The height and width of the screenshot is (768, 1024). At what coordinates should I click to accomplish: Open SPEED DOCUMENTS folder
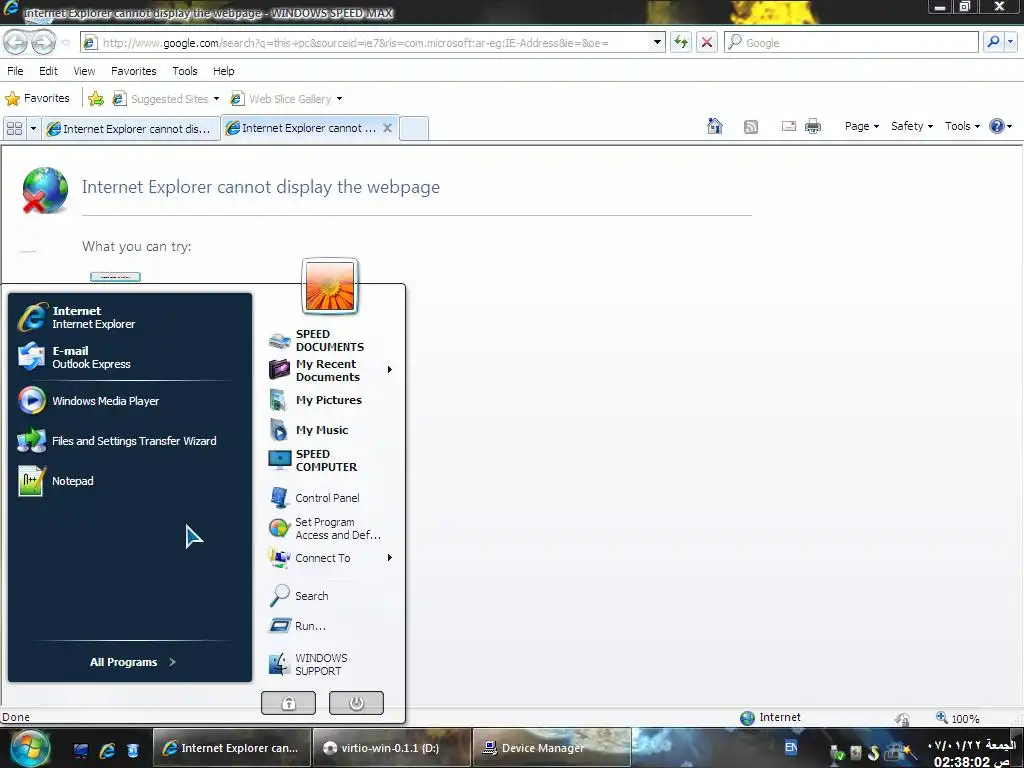[330, 340]
